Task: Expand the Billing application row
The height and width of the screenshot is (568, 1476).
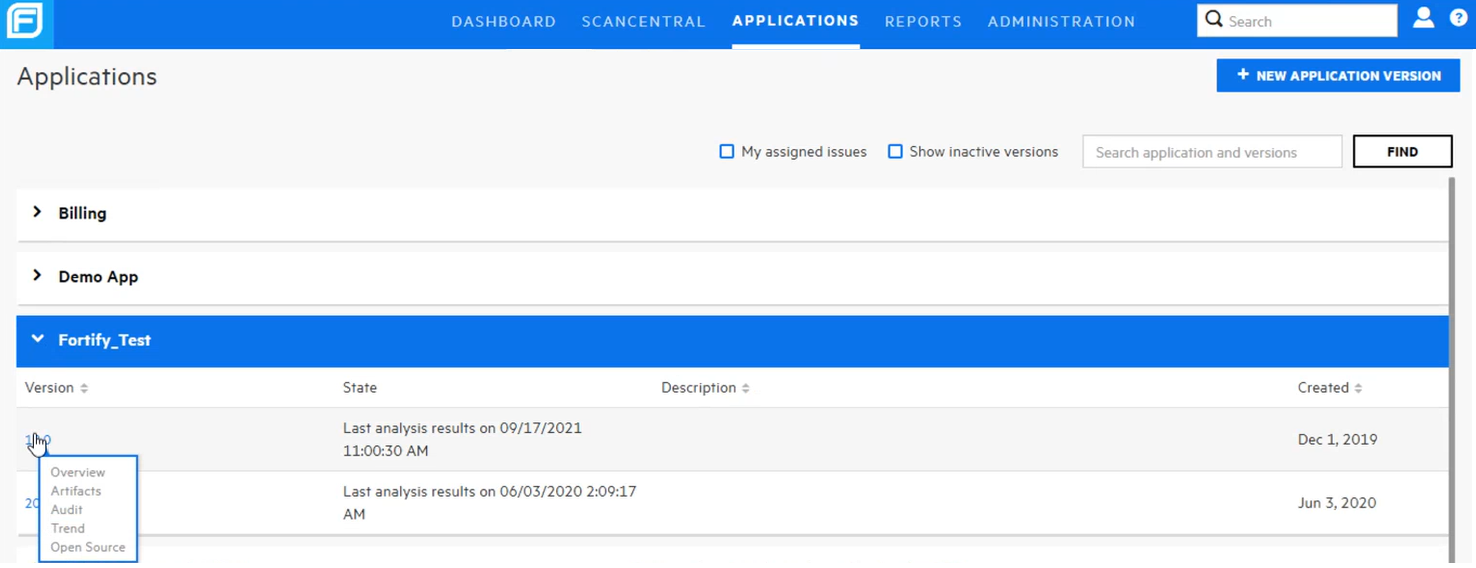Action: coord(732,213)
